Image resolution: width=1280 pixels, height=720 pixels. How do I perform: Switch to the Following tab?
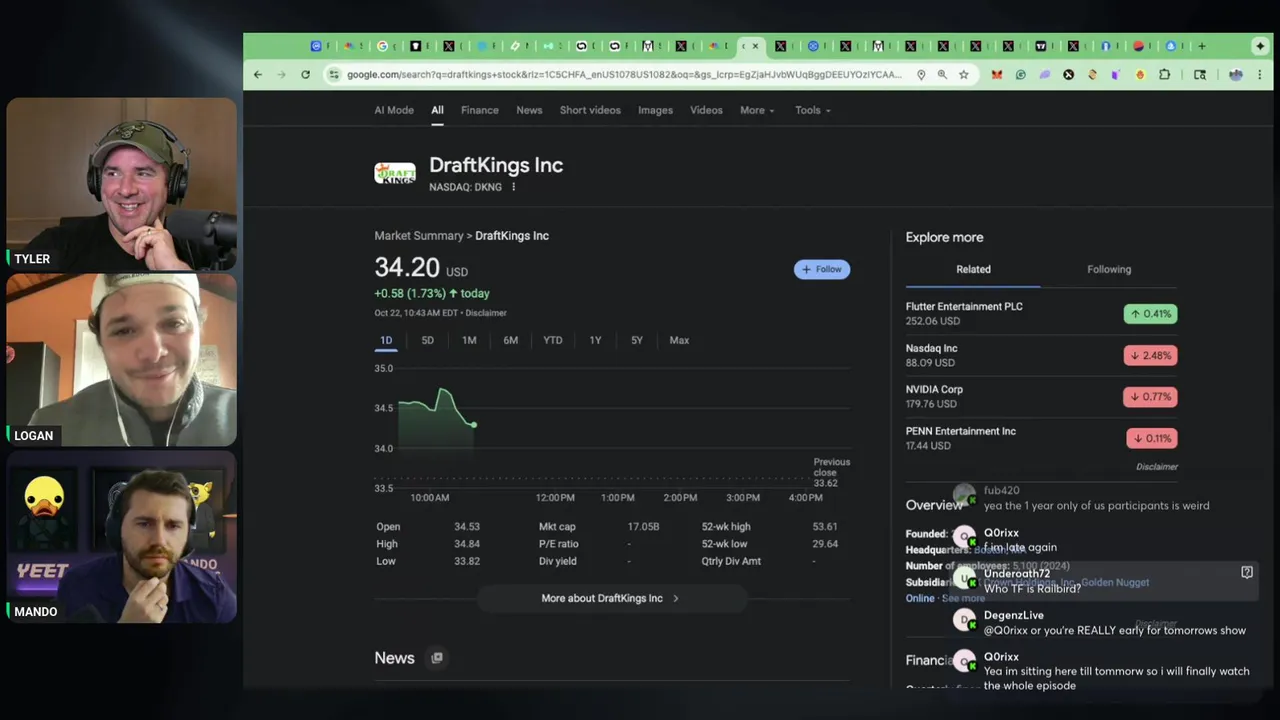pos(1109,269)
